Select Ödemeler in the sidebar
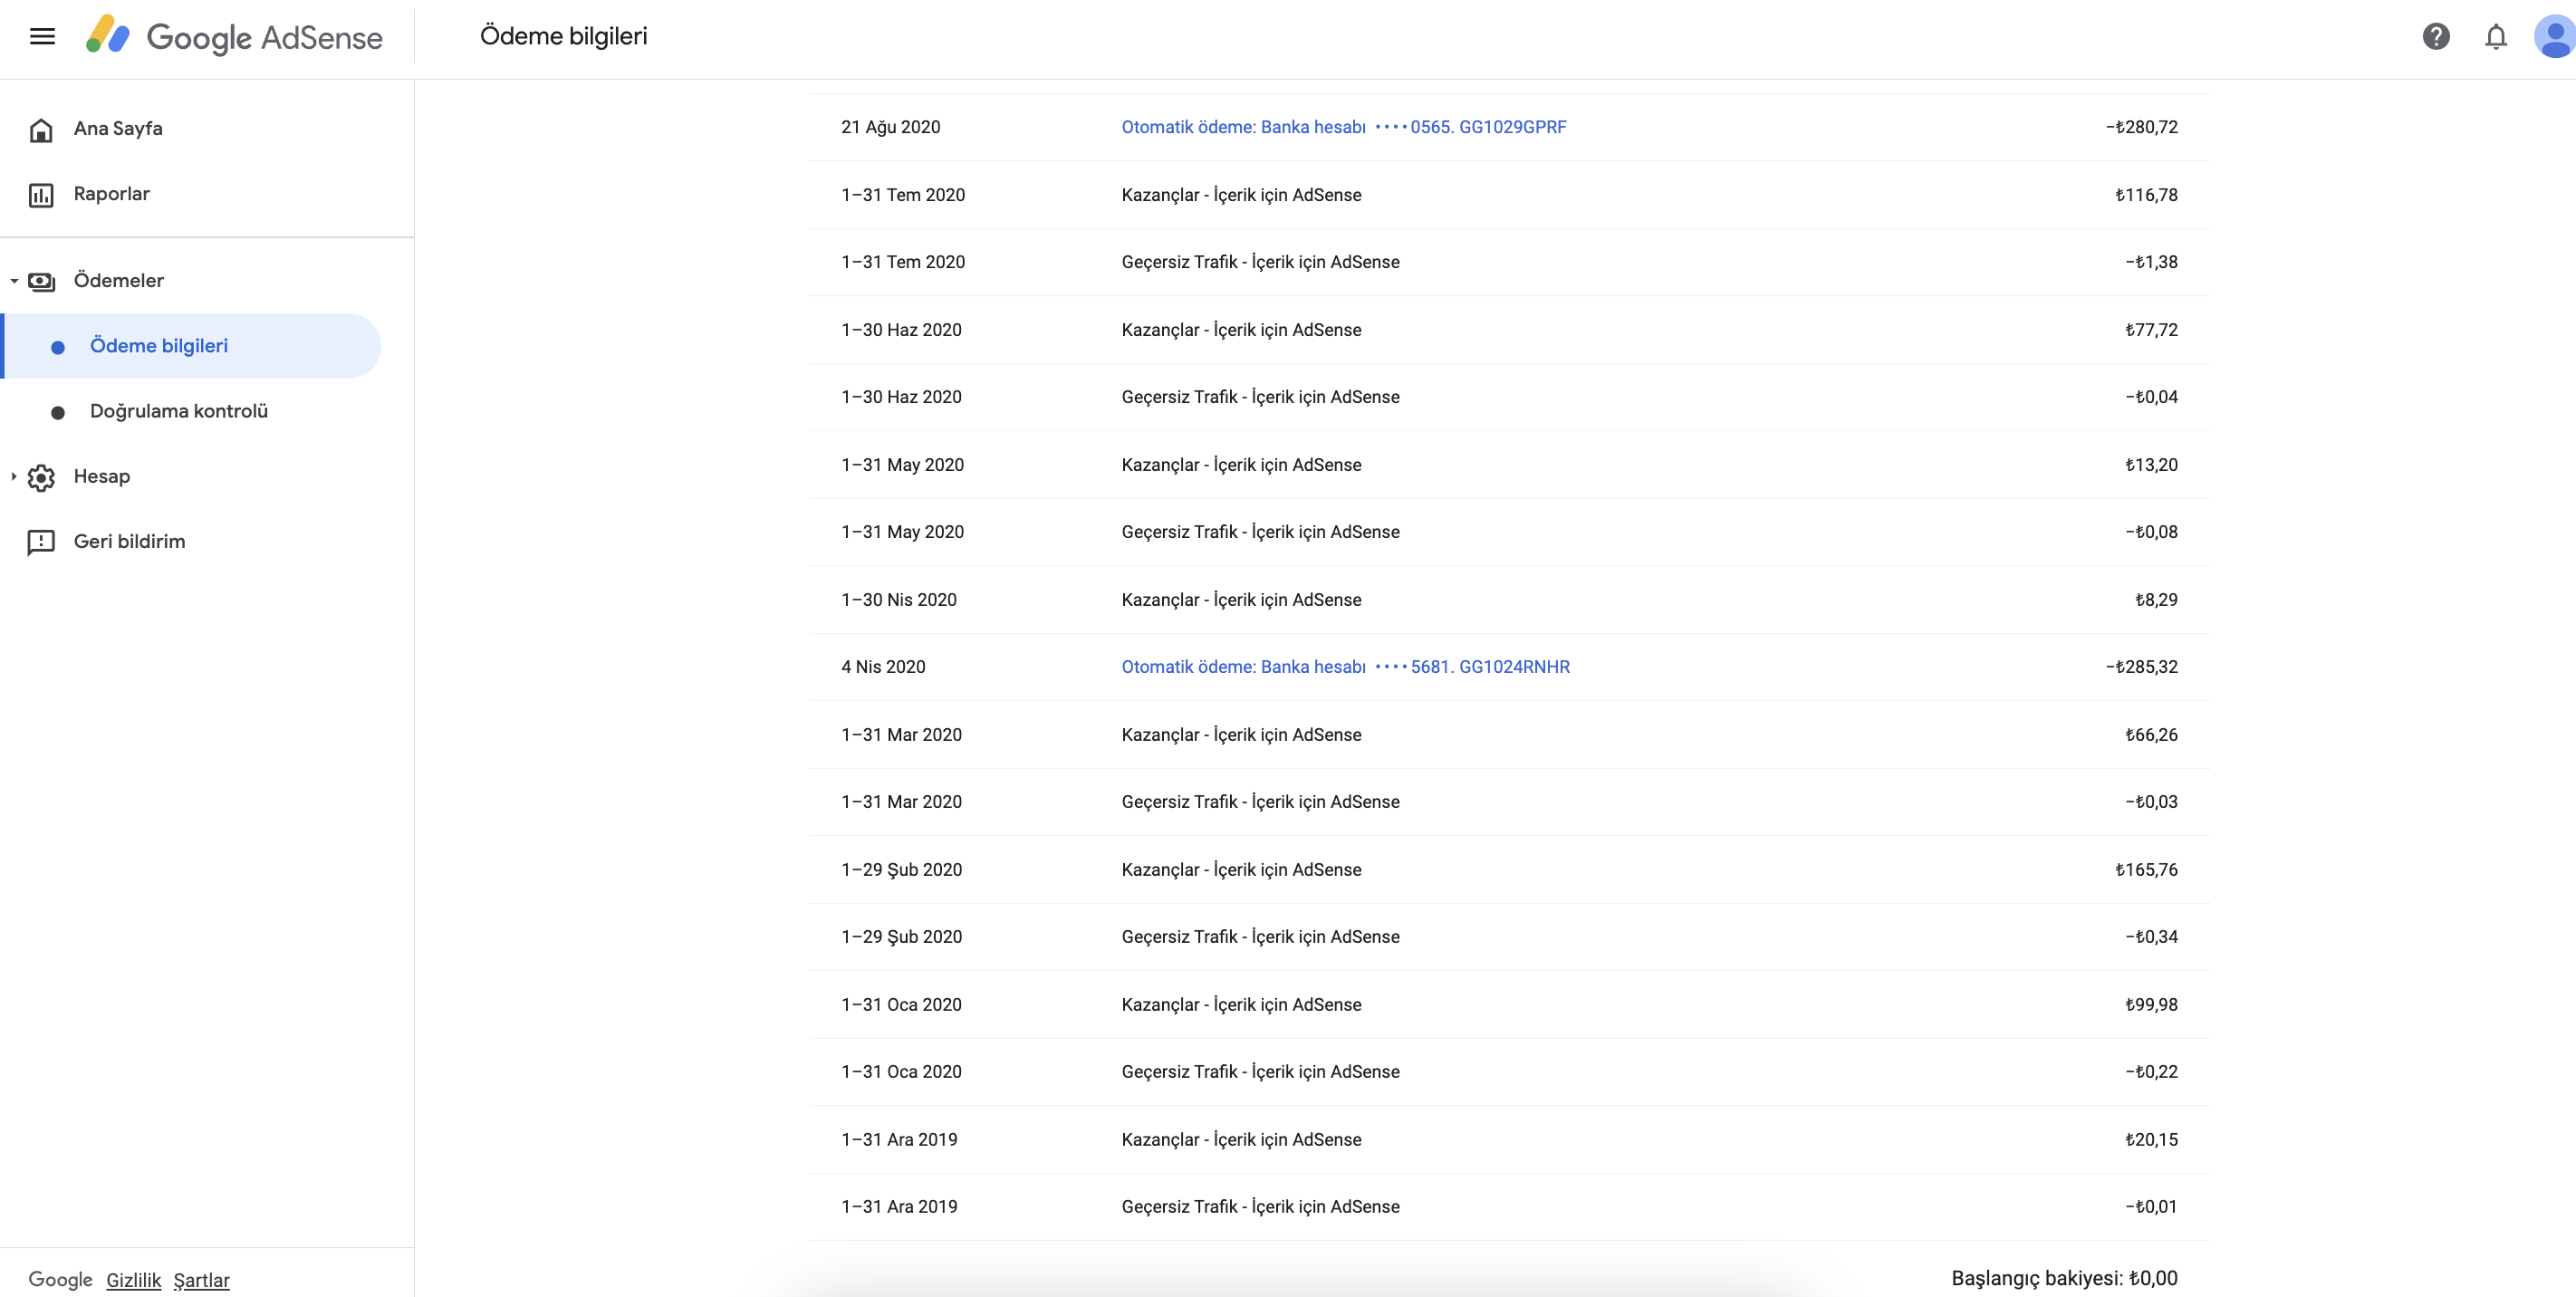Screen dimensions: 2576x1297 point(119,280)
